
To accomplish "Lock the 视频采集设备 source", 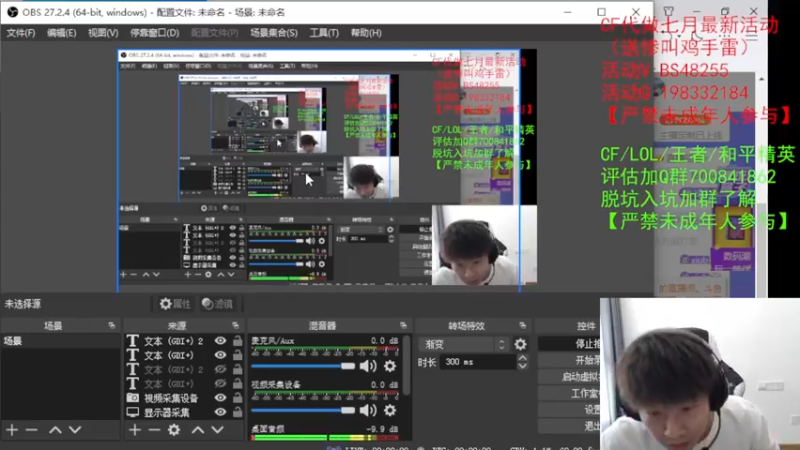I will pos(237,398).
